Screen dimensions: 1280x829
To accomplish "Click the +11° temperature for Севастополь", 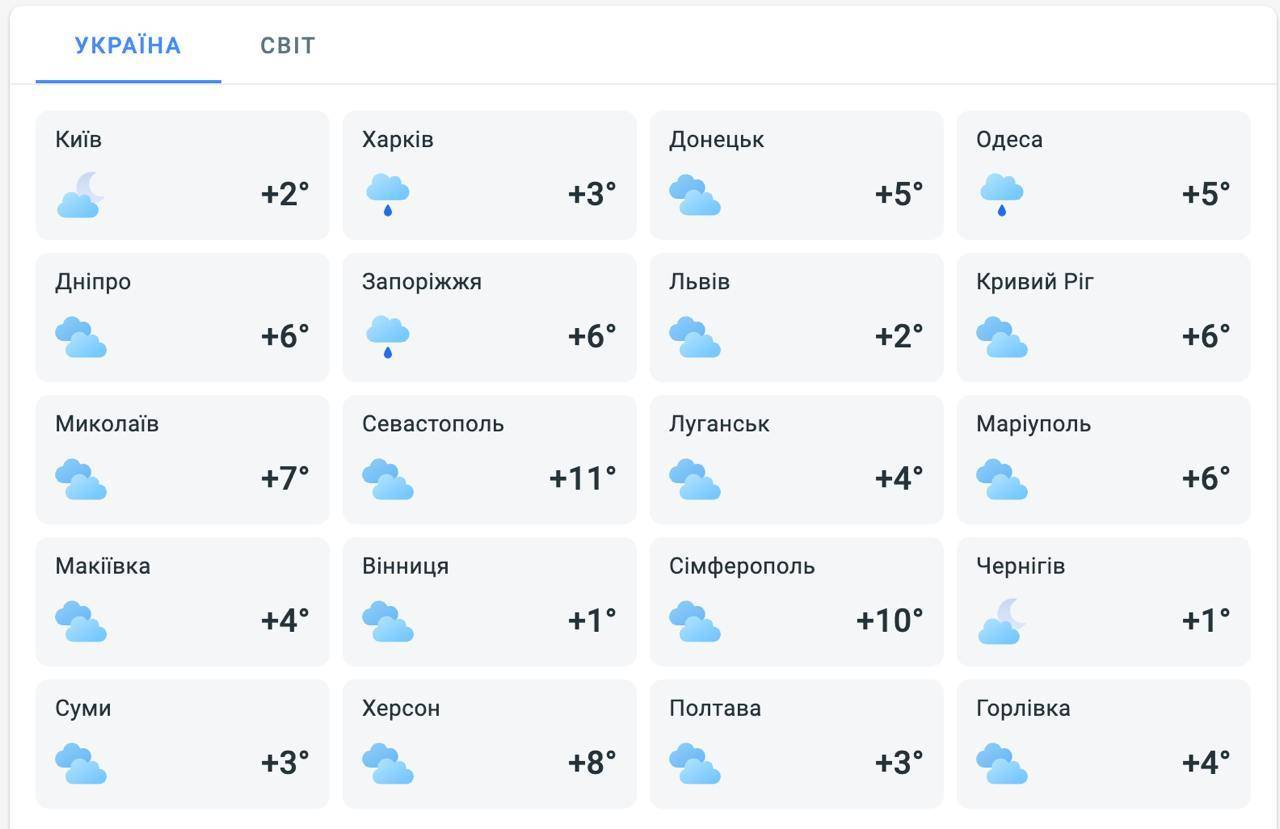I will (x=583, y=478).
